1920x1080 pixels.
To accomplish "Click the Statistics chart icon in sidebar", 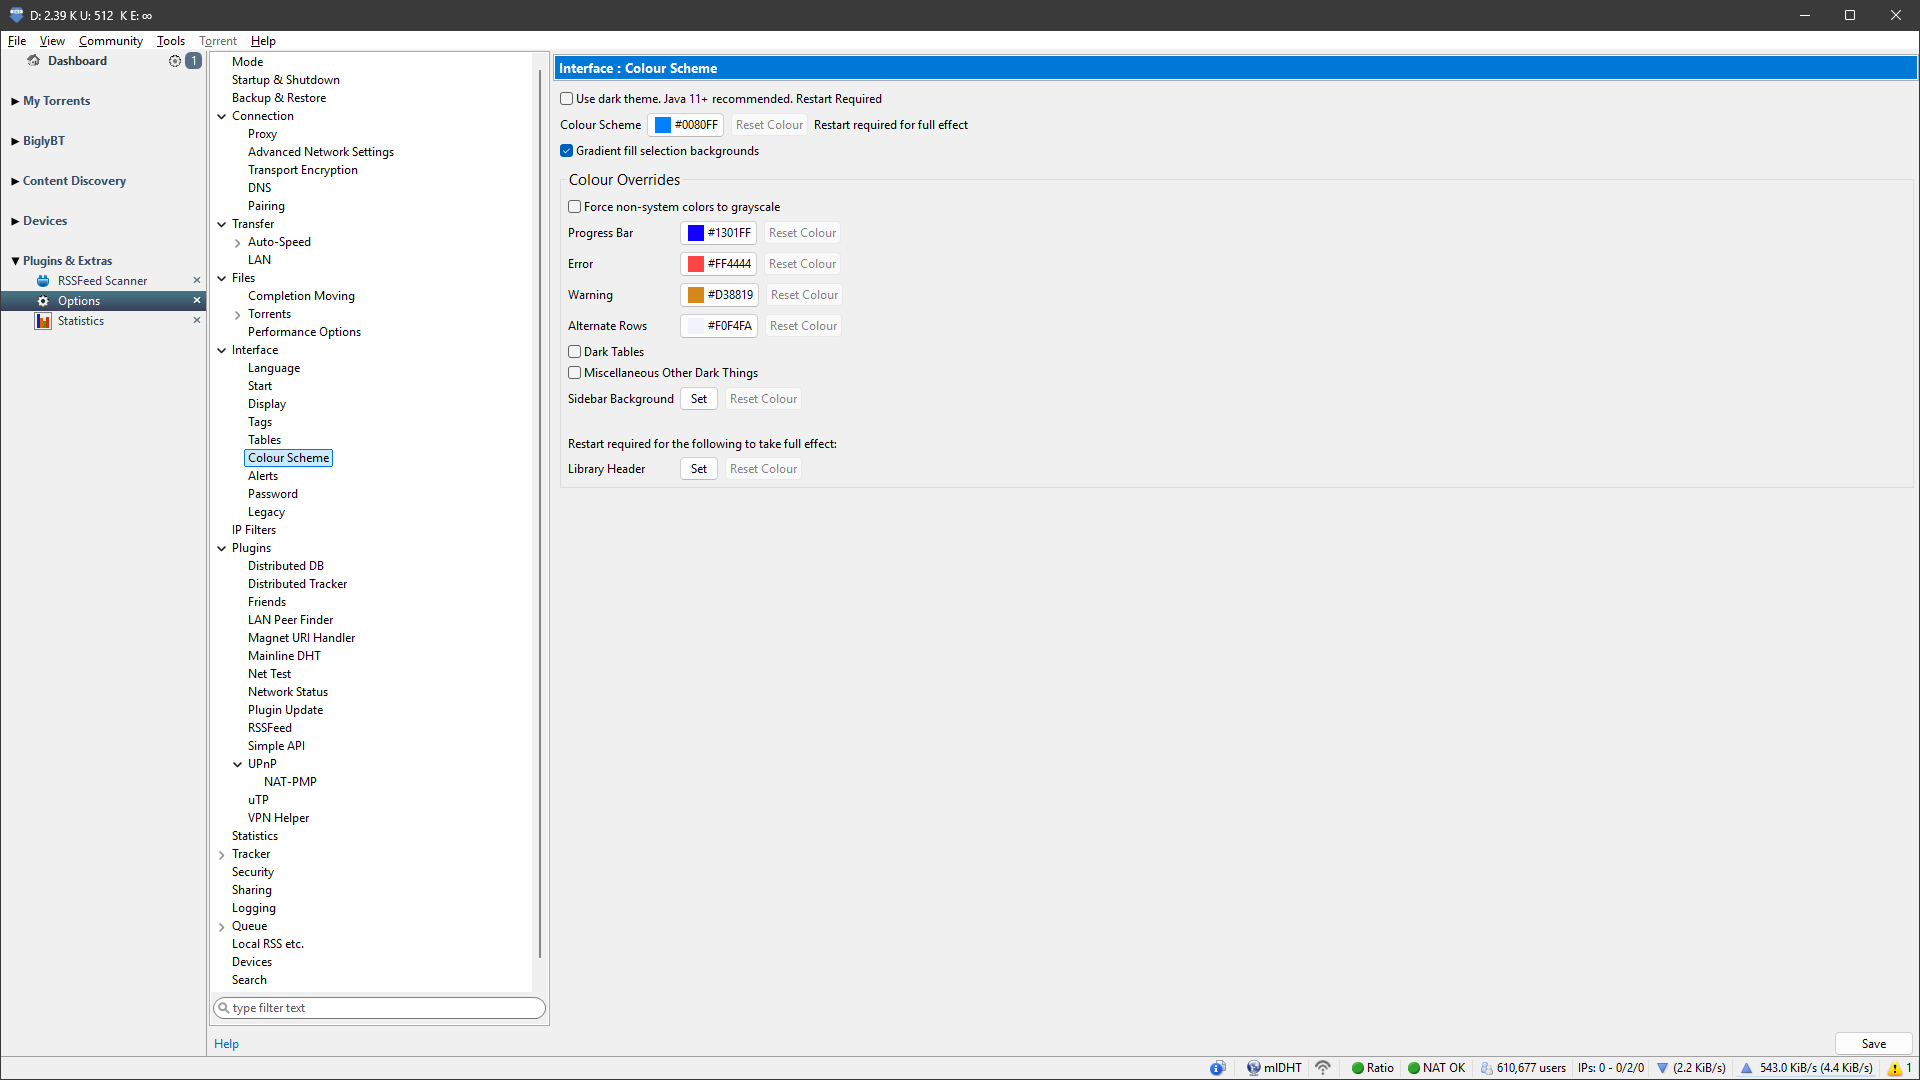I will tap(43, 321).
